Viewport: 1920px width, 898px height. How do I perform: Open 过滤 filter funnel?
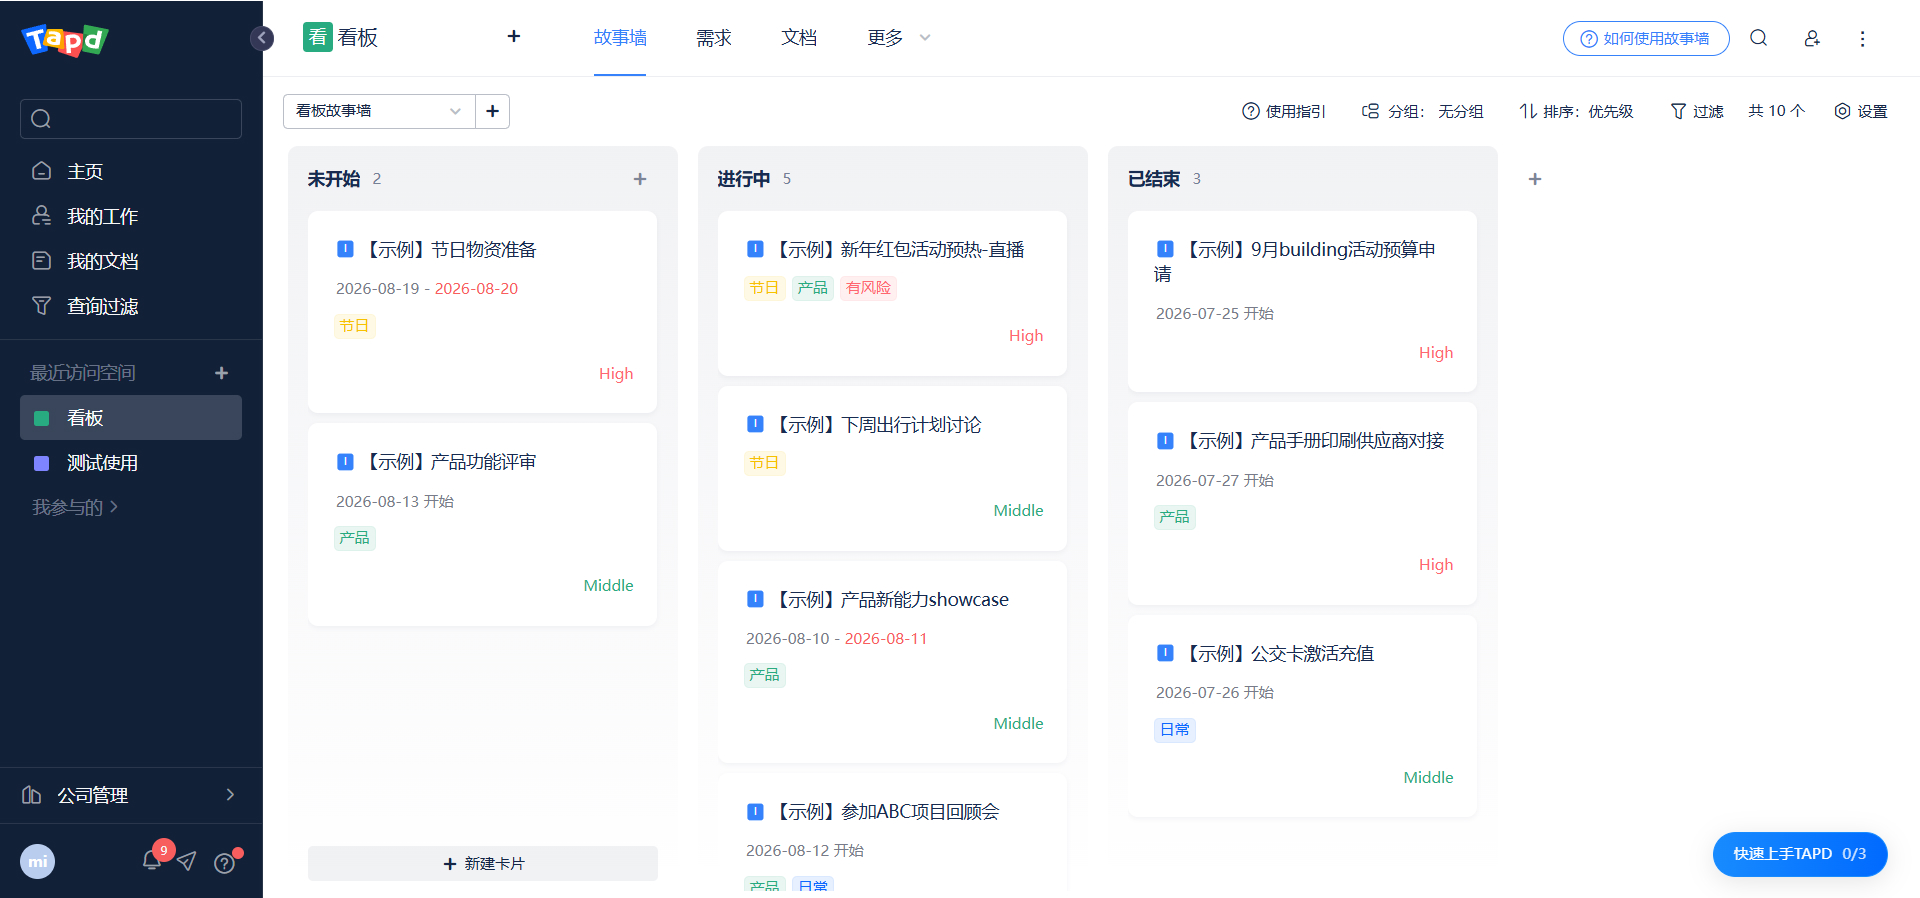click(1697, 111)
